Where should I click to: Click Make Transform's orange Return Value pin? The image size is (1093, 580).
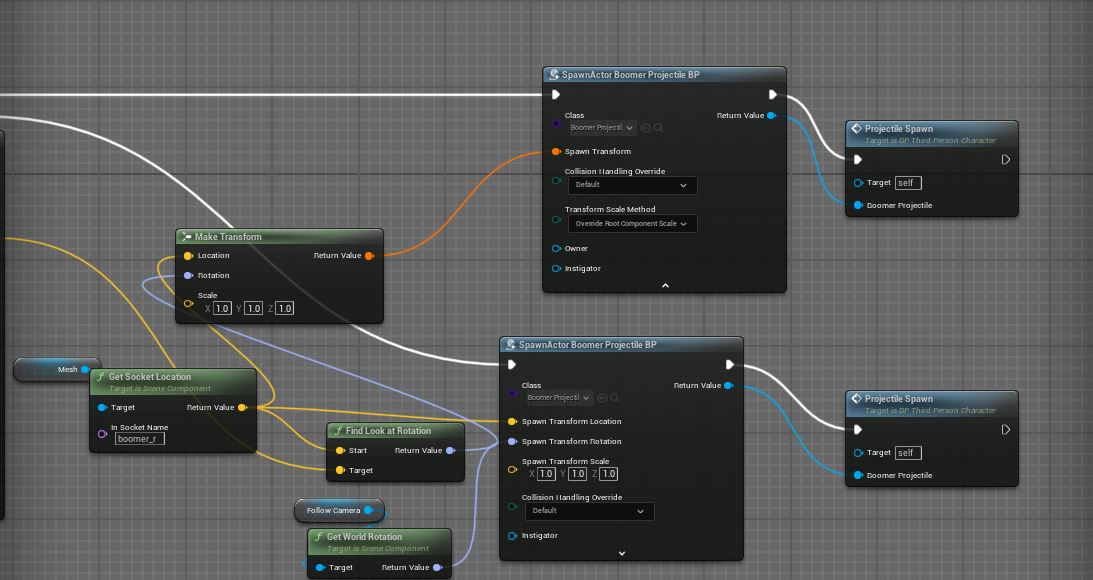[x=369, y=256]
